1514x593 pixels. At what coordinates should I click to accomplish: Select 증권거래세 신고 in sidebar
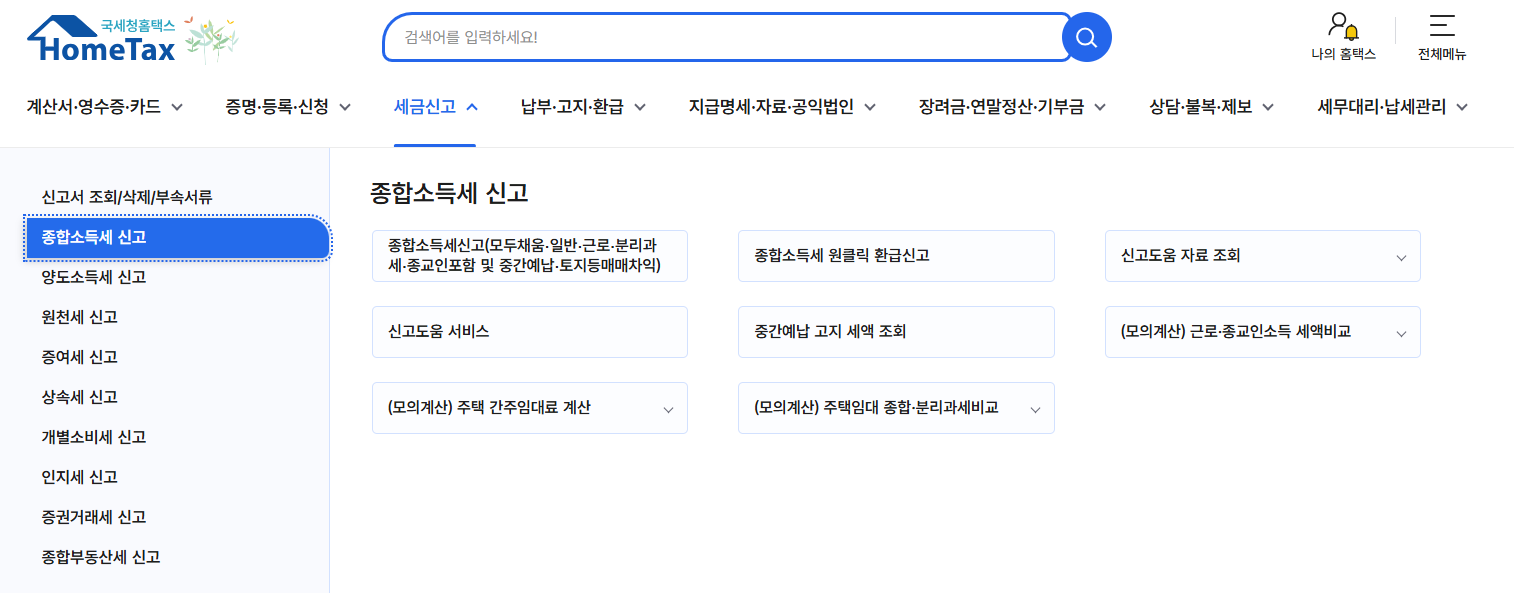pyautogui.click(x=94, y=517)
